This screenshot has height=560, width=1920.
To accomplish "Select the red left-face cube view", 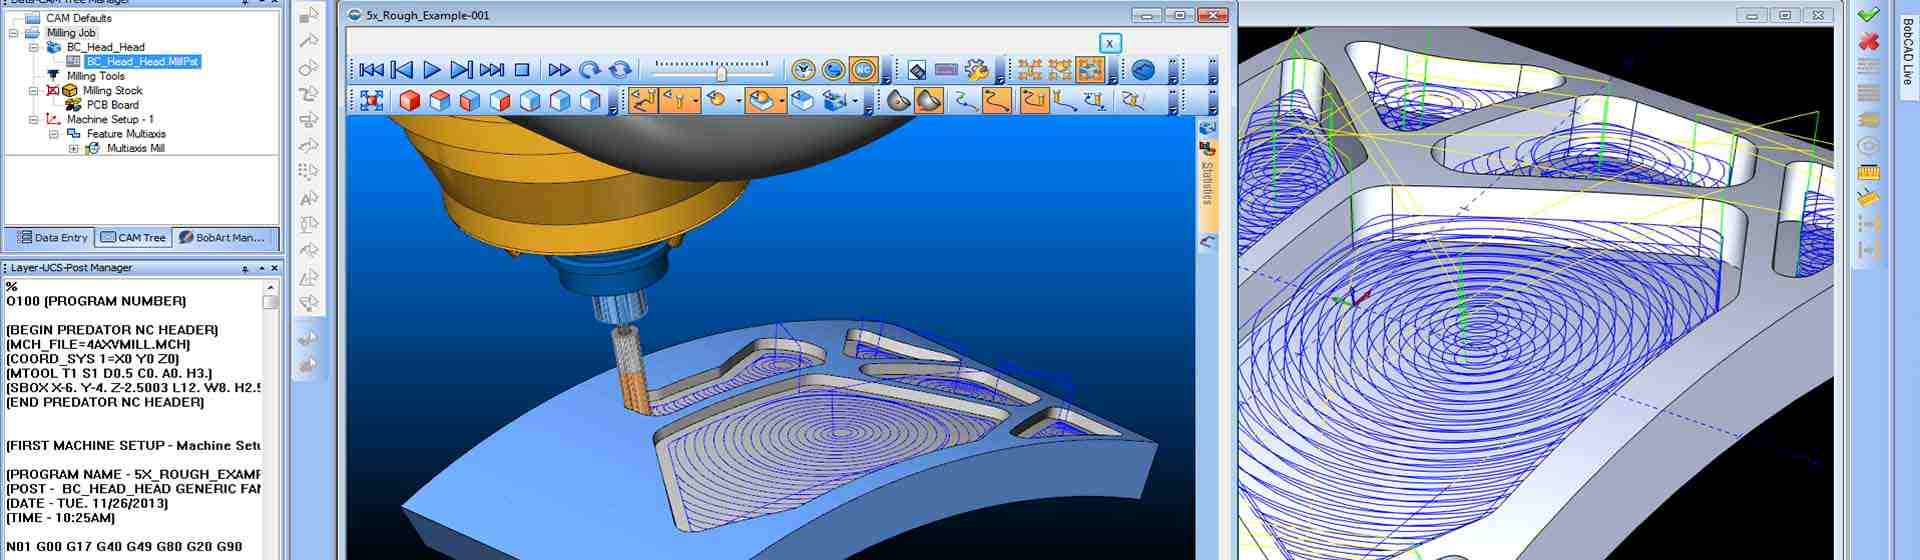I will [x=469, y=101].
